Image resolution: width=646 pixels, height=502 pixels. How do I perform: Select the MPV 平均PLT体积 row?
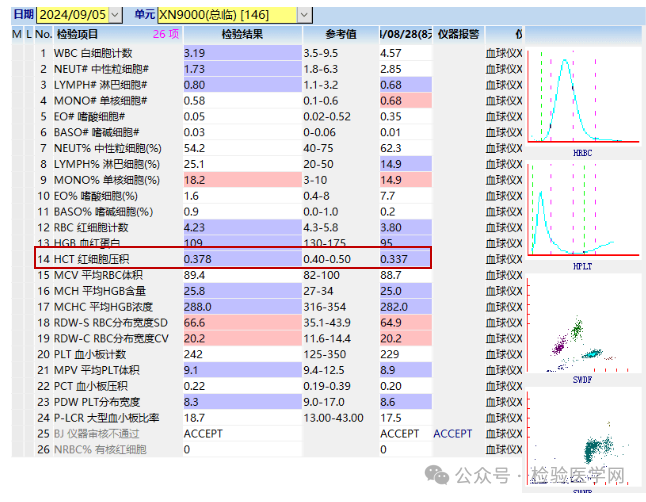coord(268,370)
